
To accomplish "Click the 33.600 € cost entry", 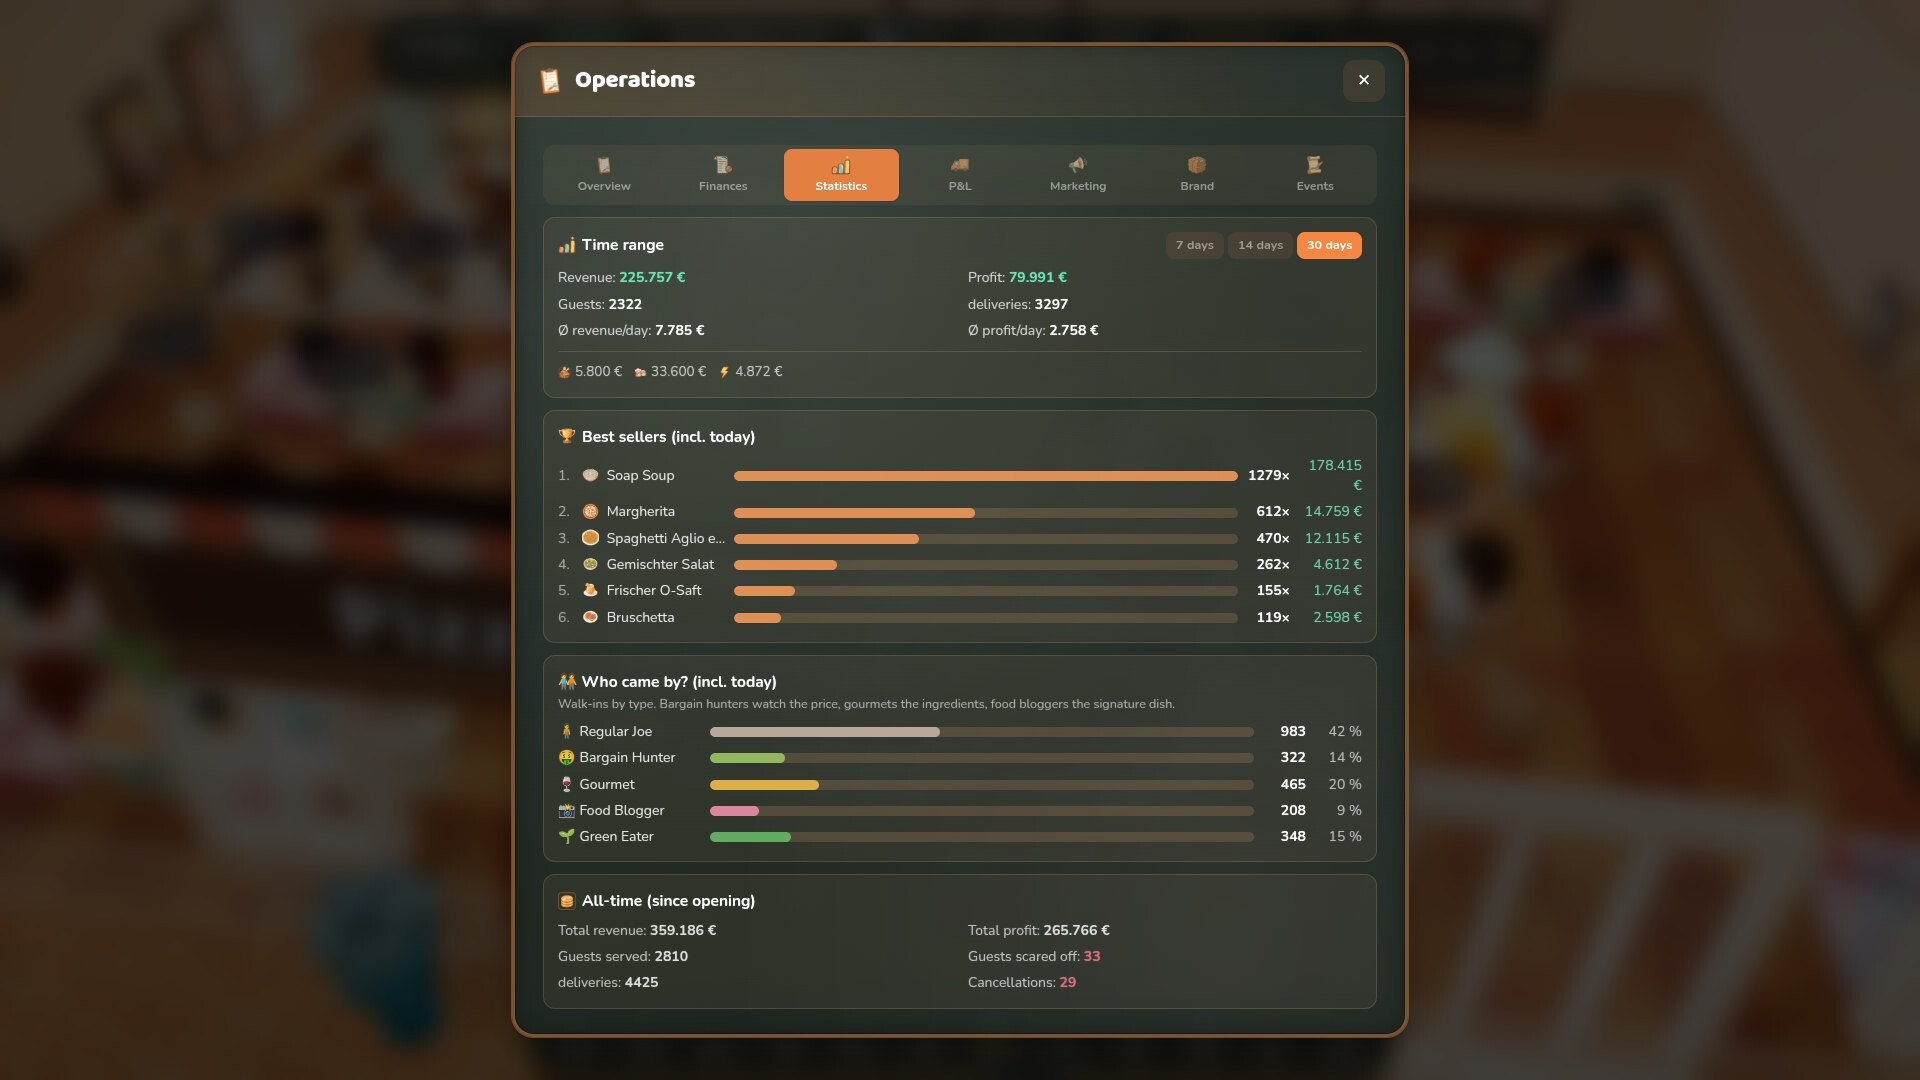I will tap(670, 371).
